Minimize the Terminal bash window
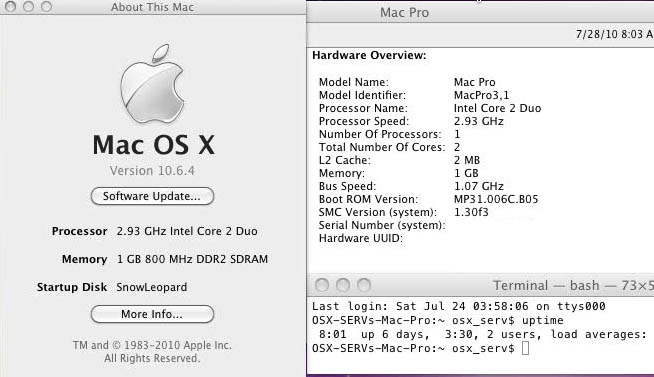The height and width of the screenshot is (377, 654). (x=343, y=285)
